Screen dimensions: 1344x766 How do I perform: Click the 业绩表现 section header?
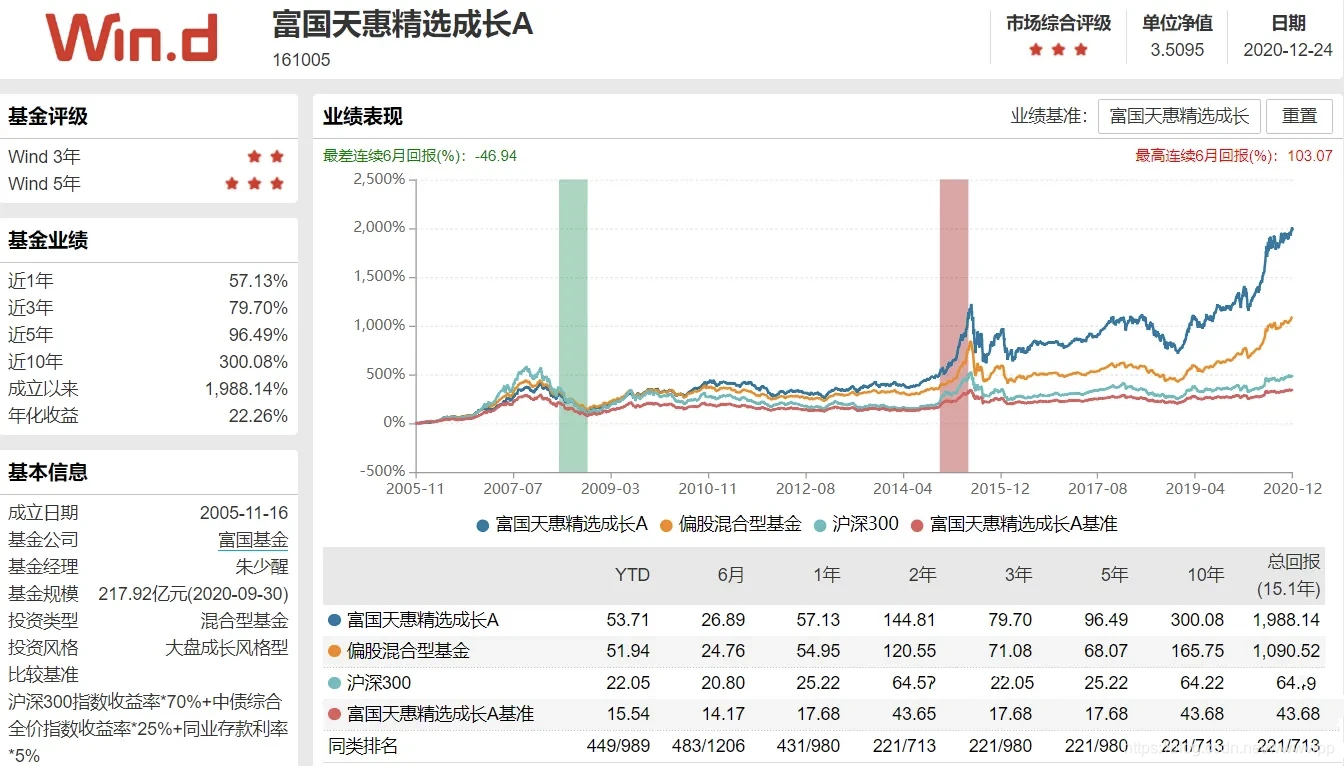362,117
